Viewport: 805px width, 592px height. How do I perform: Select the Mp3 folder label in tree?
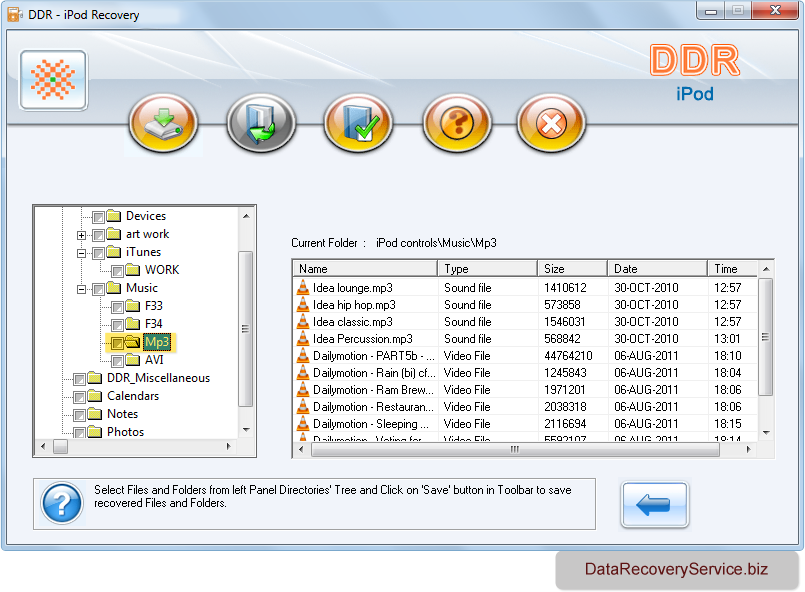coord(157,342)
